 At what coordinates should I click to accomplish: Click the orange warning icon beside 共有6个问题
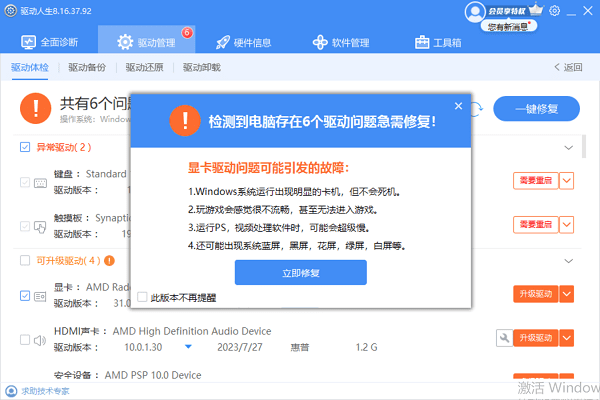tap(36, 108)
